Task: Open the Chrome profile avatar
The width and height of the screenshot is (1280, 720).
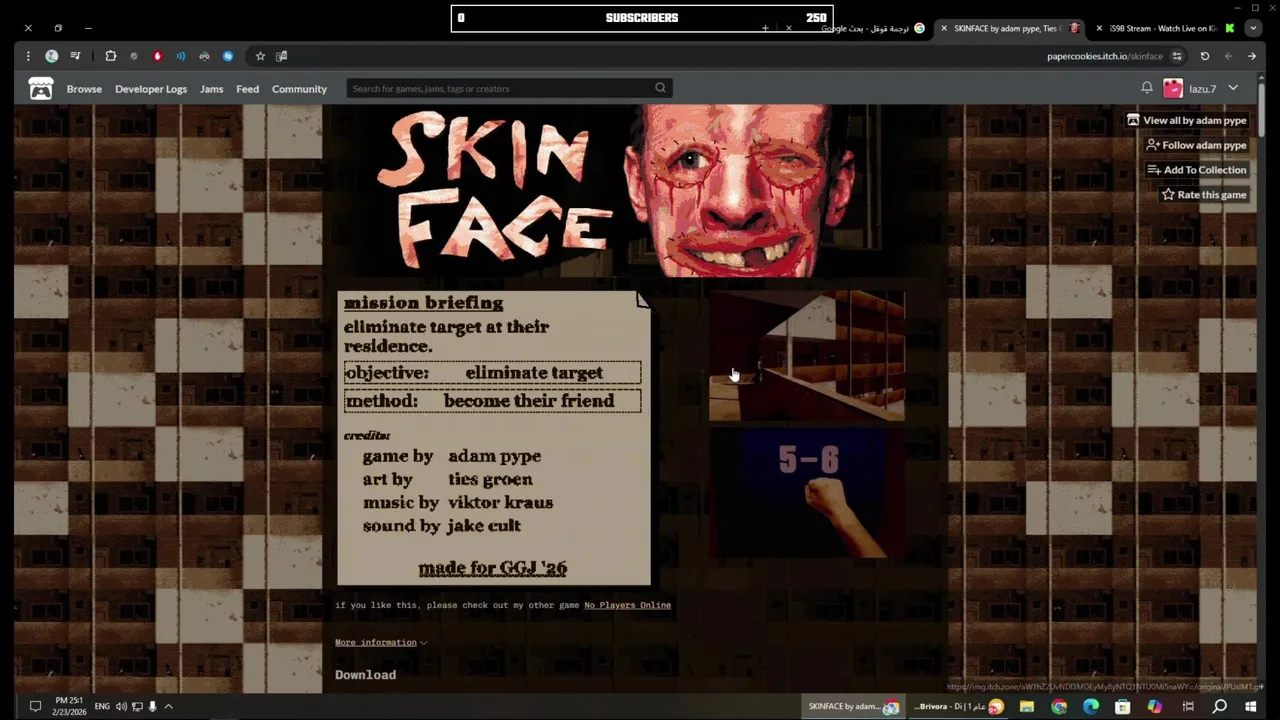Action: tap(51, 56)
